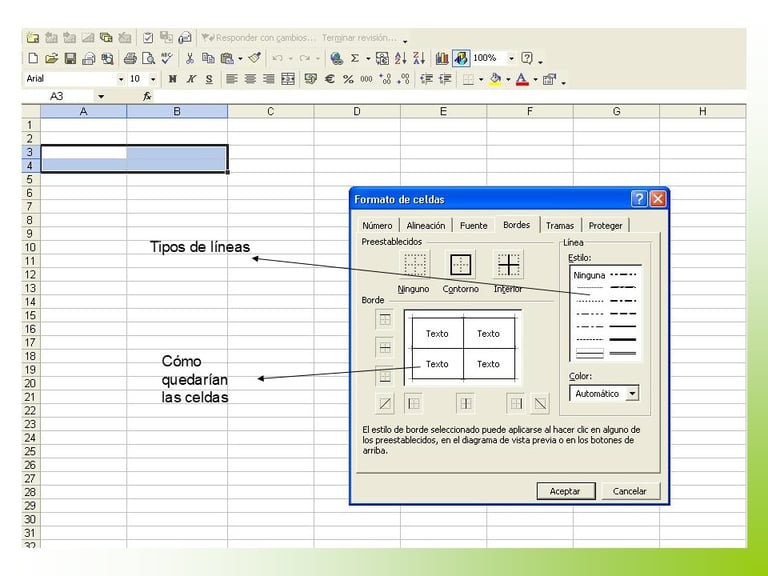Click the AutoSum sigma icon
The image size is (768, 576).
[355, 58]
